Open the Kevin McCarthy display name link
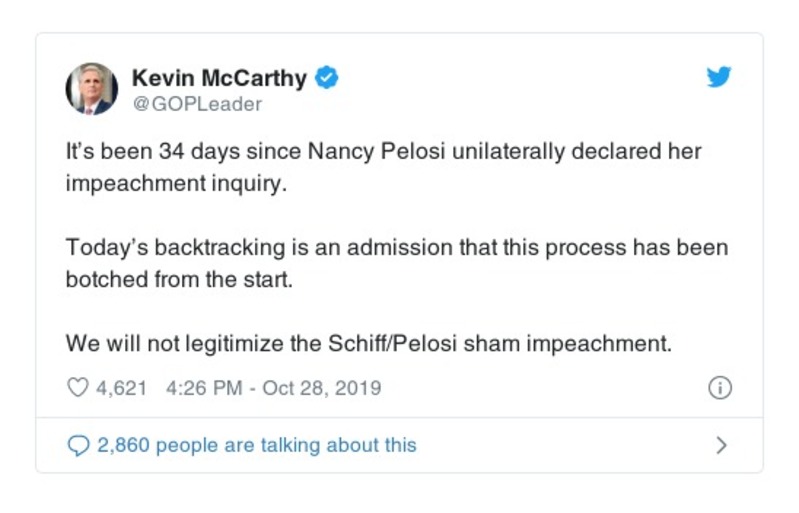Viewport: 799px width, 513px height. click(x=218, y=77)
